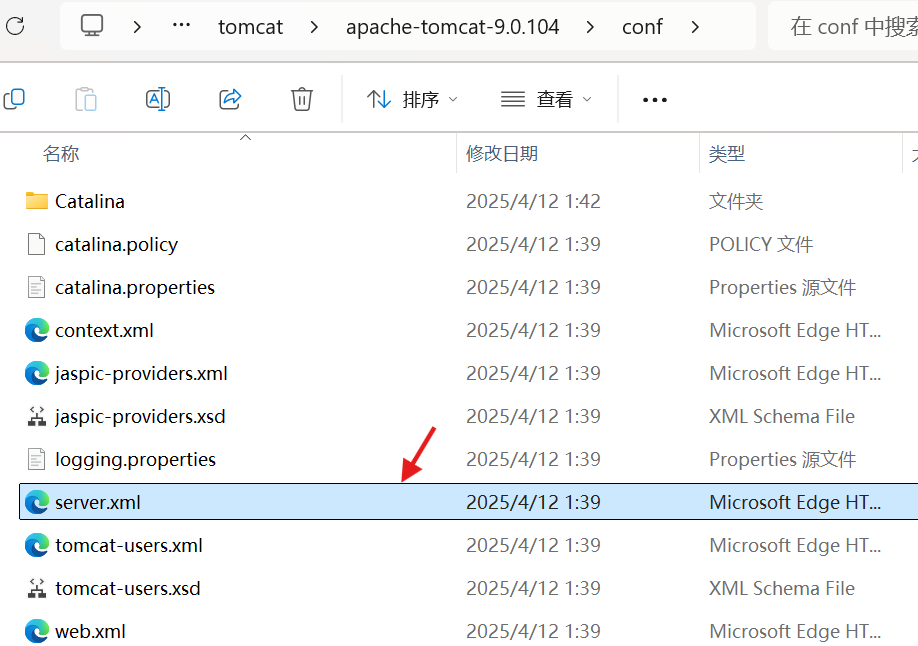This screenshot has width=918, height=646.
Task: Click the 文件夹 type cell of Catalina
Action: [x=736, y=201]
